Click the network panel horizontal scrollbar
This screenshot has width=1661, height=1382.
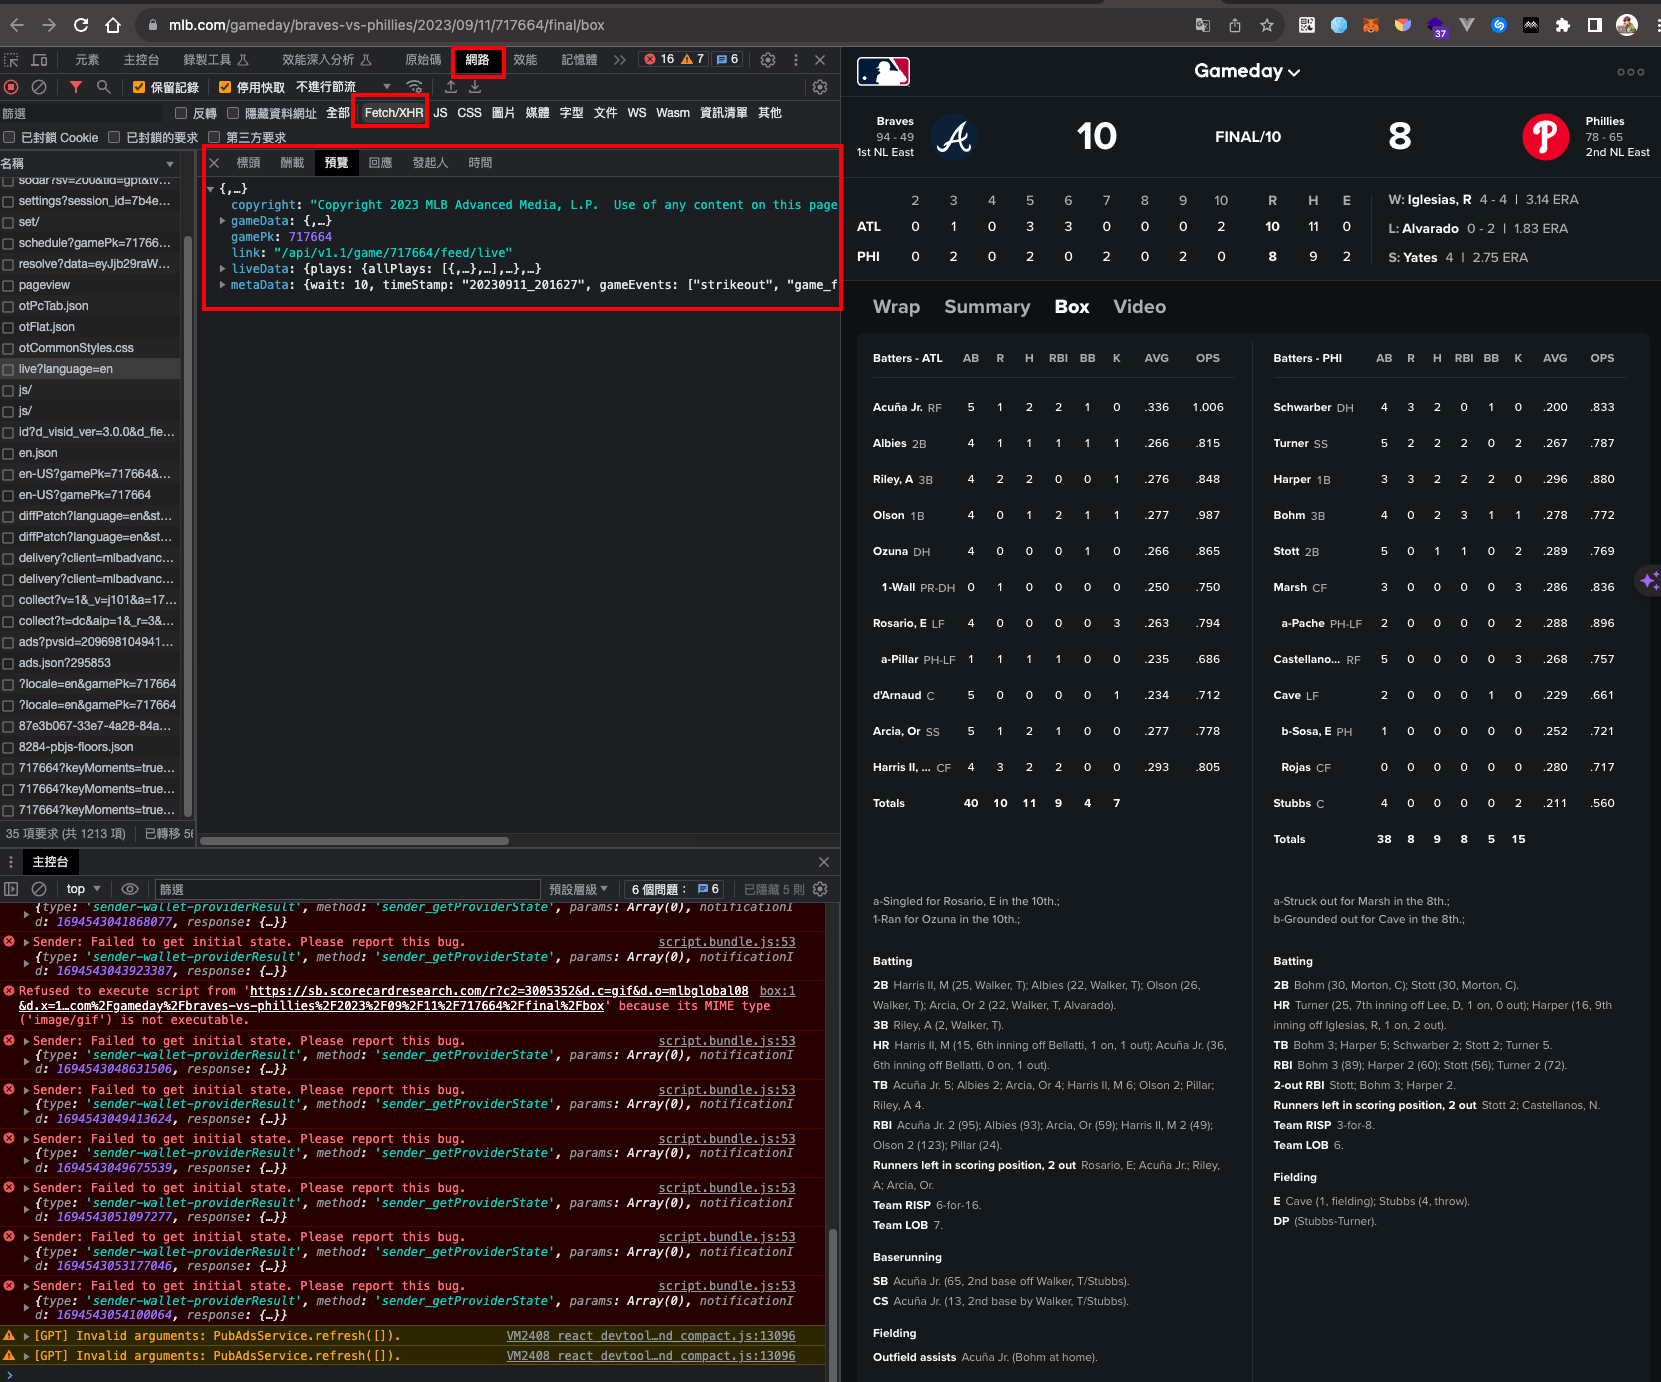tap(355, 841)
